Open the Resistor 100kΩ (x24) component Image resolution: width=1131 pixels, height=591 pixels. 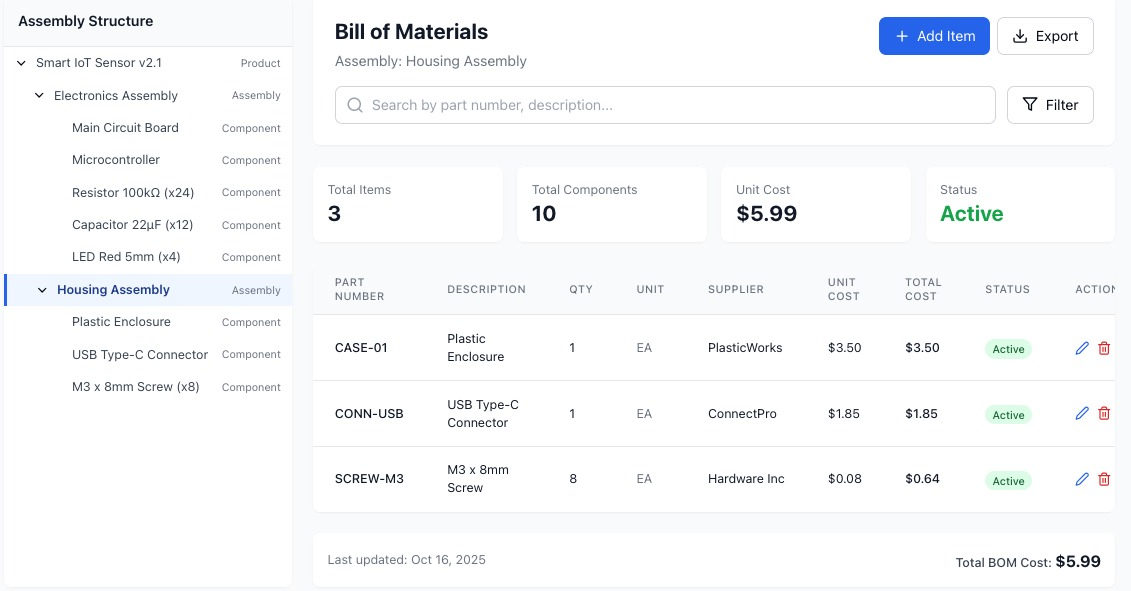tap(133, 192)
